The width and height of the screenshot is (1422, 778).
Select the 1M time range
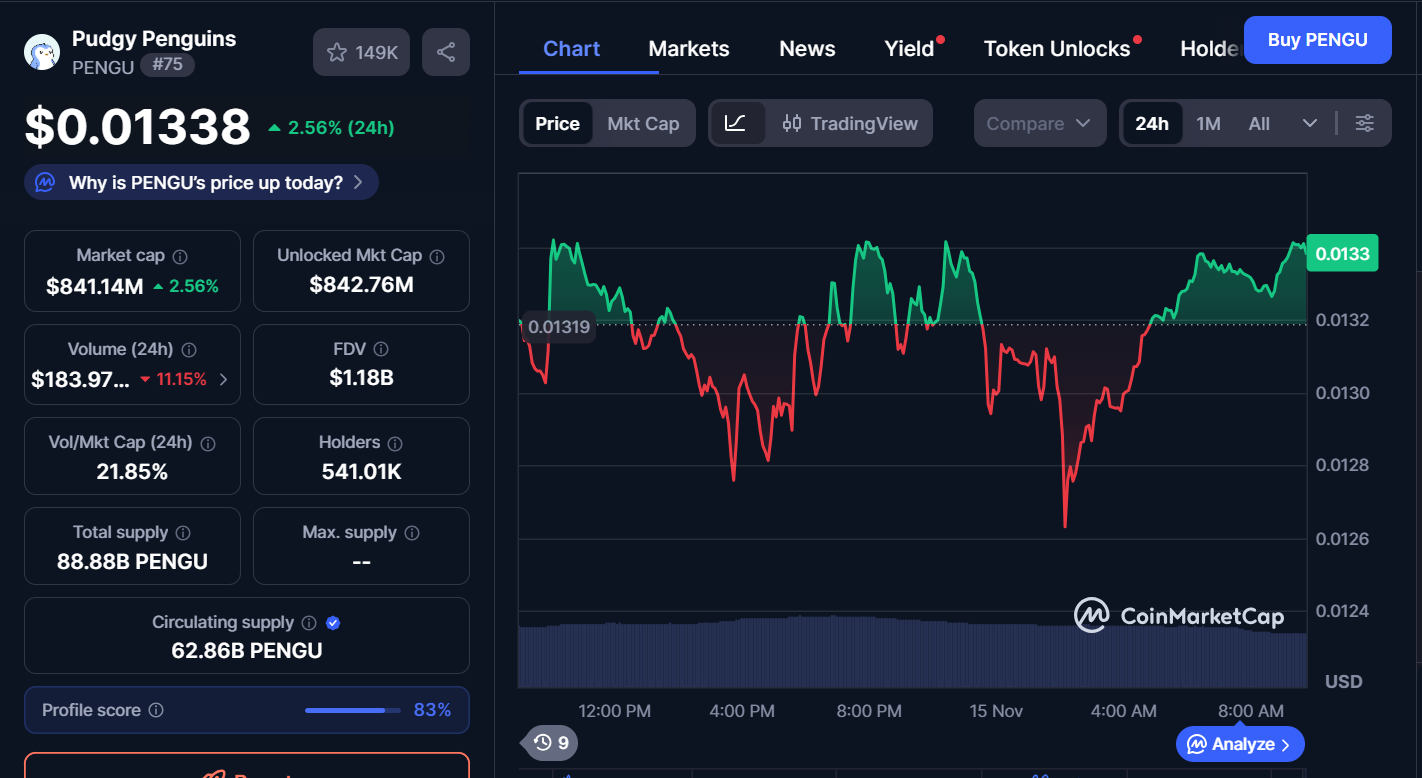(x=1208, y=122)
